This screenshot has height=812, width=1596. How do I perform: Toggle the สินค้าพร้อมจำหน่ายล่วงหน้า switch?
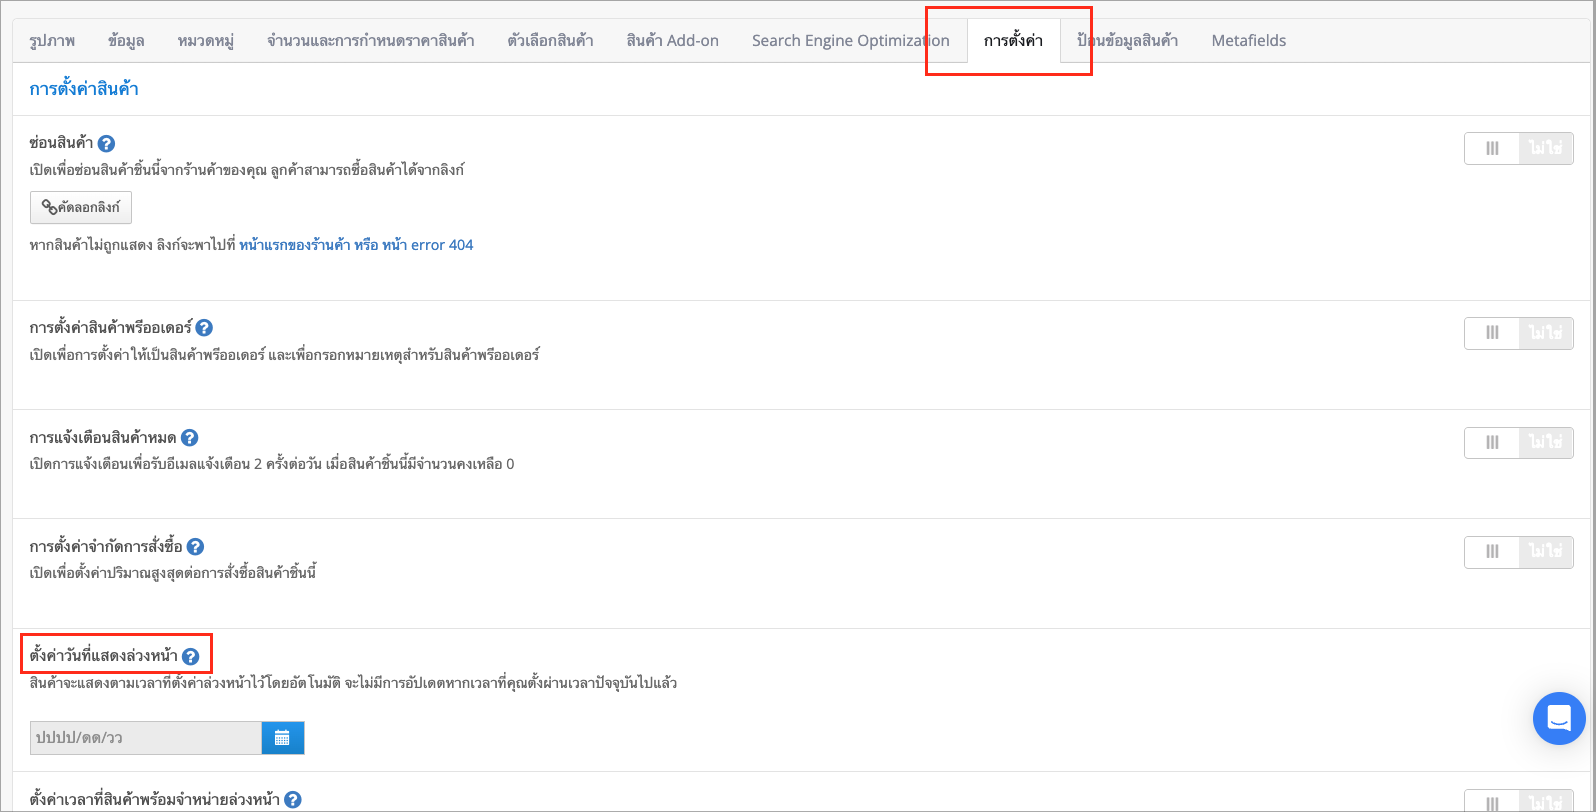[1519, 801]
